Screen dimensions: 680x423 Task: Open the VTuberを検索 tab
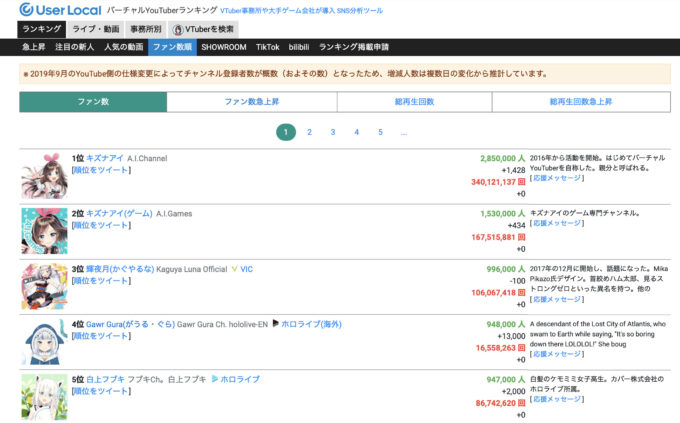coord(203,29)
